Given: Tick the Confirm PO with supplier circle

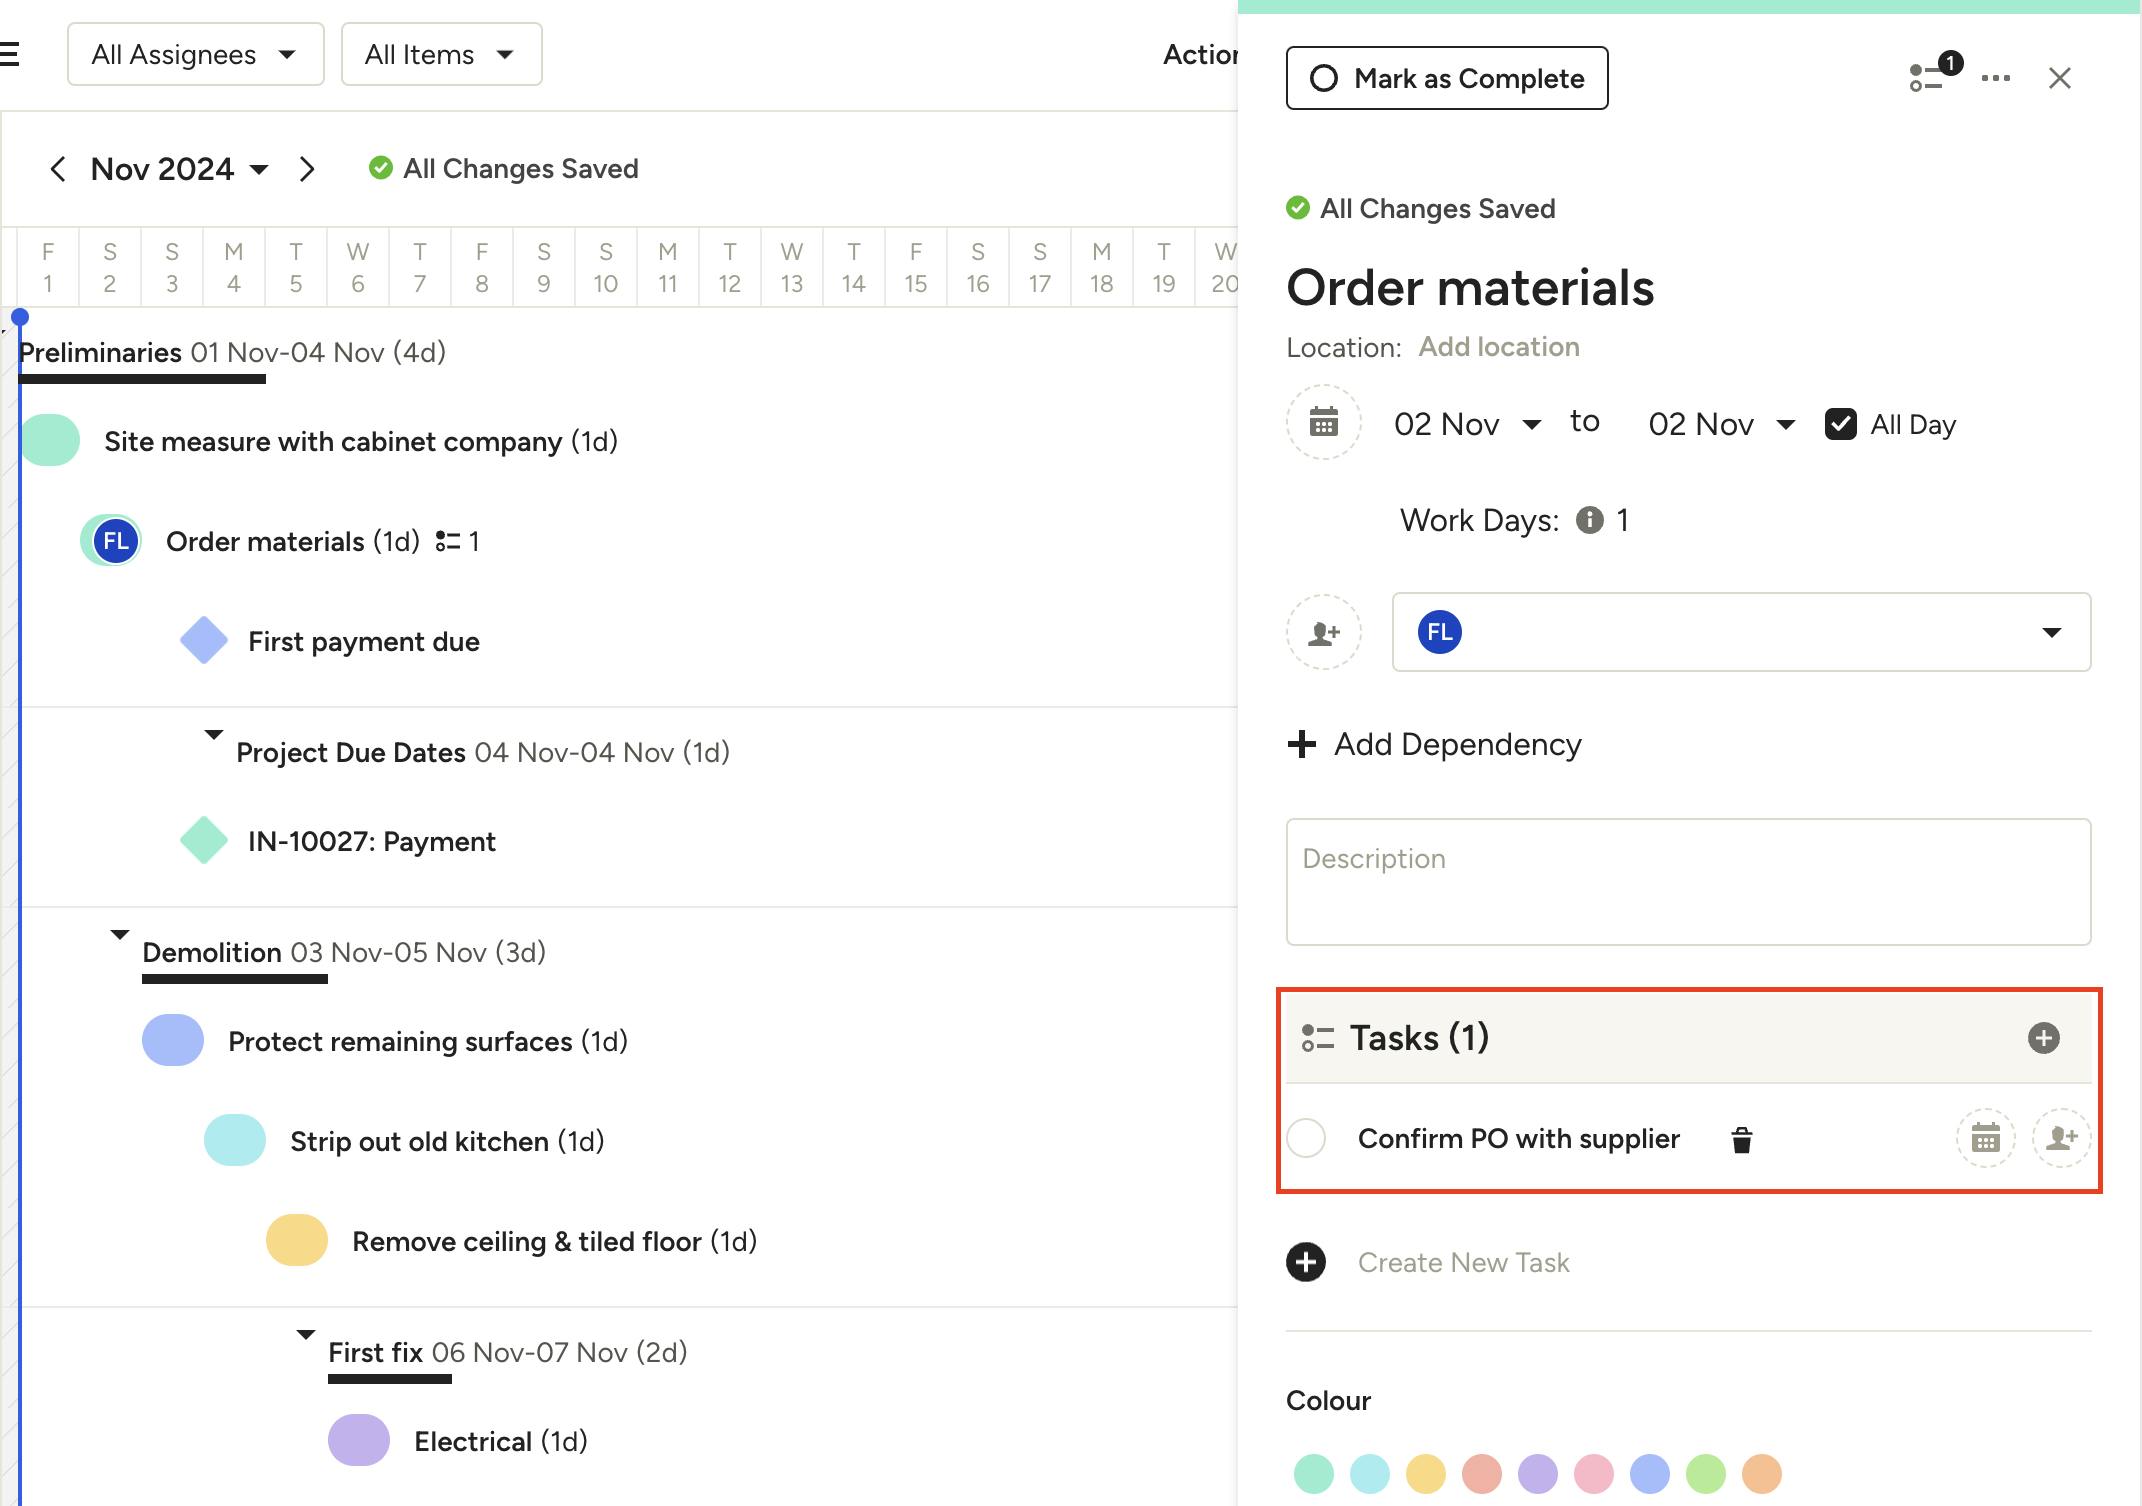Looking at the screenshot, I should (x=1306, y=1138).
